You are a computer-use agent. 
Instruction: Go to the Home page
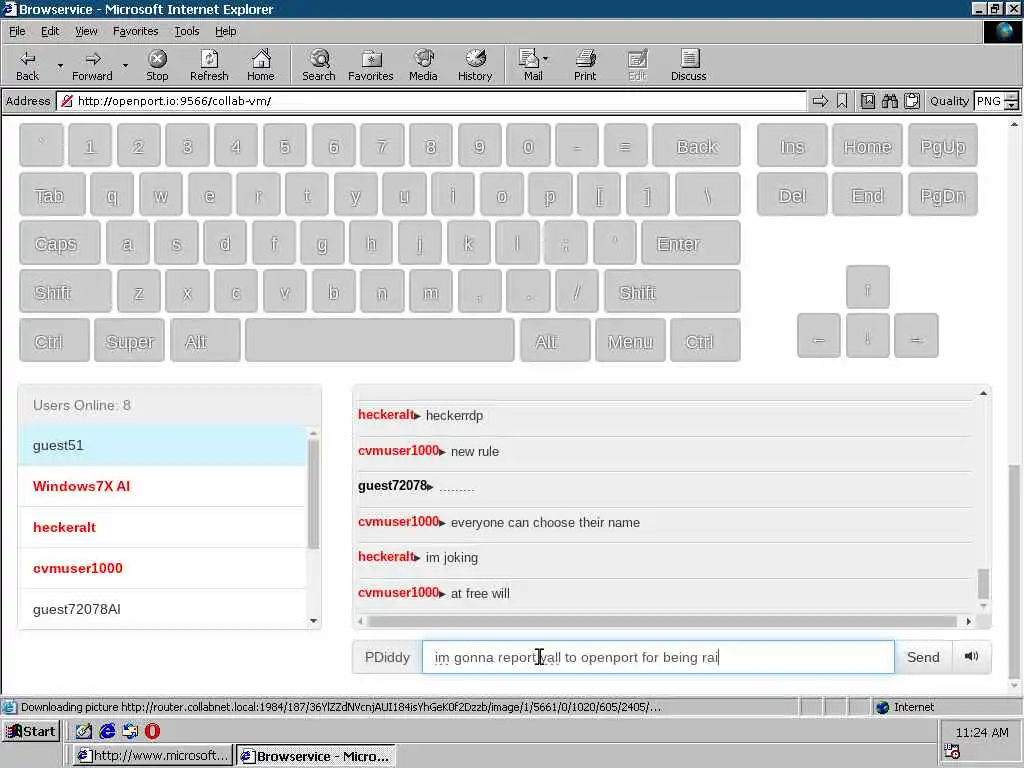tap(261, 65)
